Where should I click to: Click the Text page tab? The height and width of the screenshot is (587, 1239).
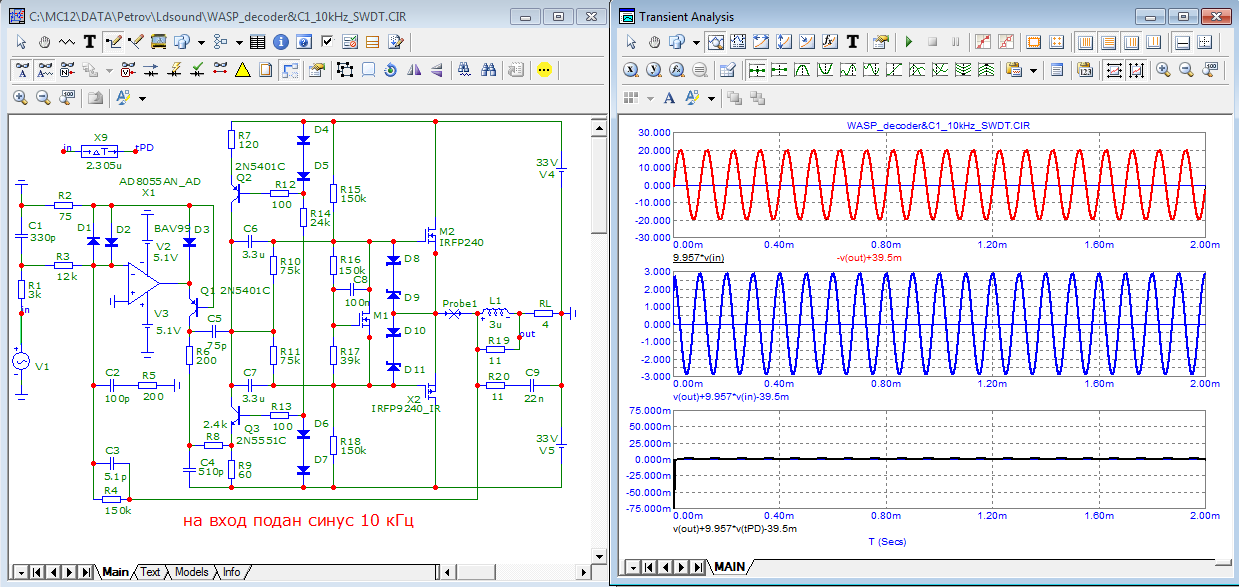pos(149,572)
